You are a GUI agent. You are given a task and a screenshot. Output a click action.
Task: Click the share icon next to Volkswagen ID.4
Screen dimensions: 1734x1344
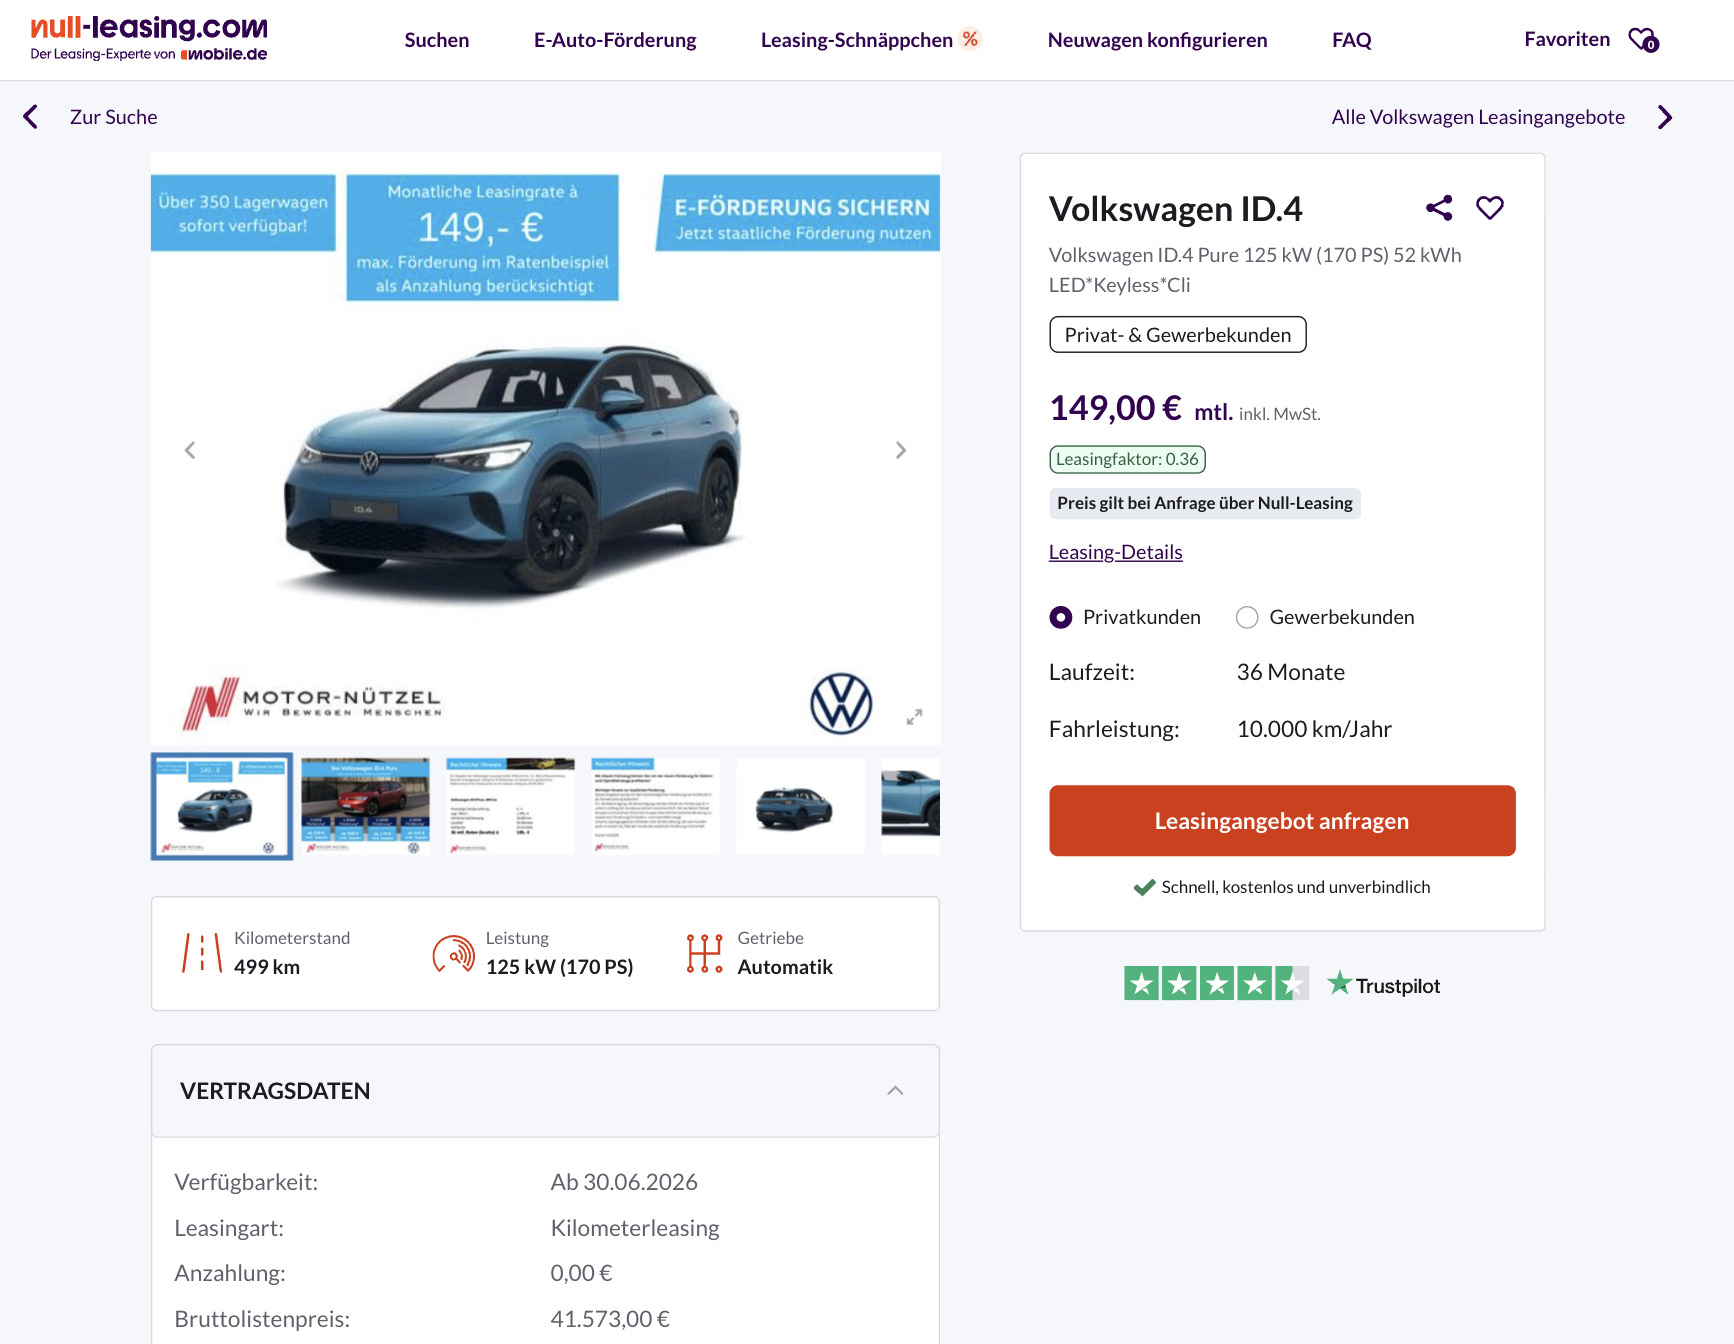point(1439,208)
